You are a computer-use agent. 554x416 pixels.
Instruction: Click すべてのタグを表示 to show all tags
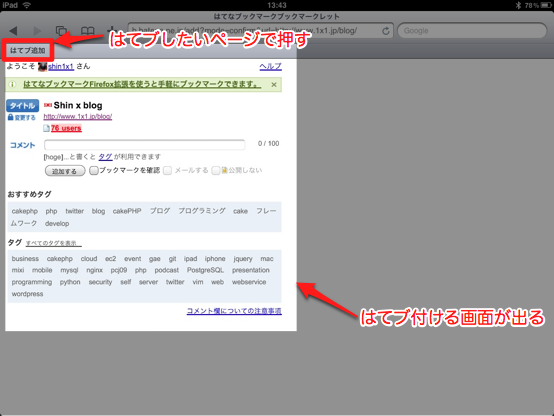(54, 243)
